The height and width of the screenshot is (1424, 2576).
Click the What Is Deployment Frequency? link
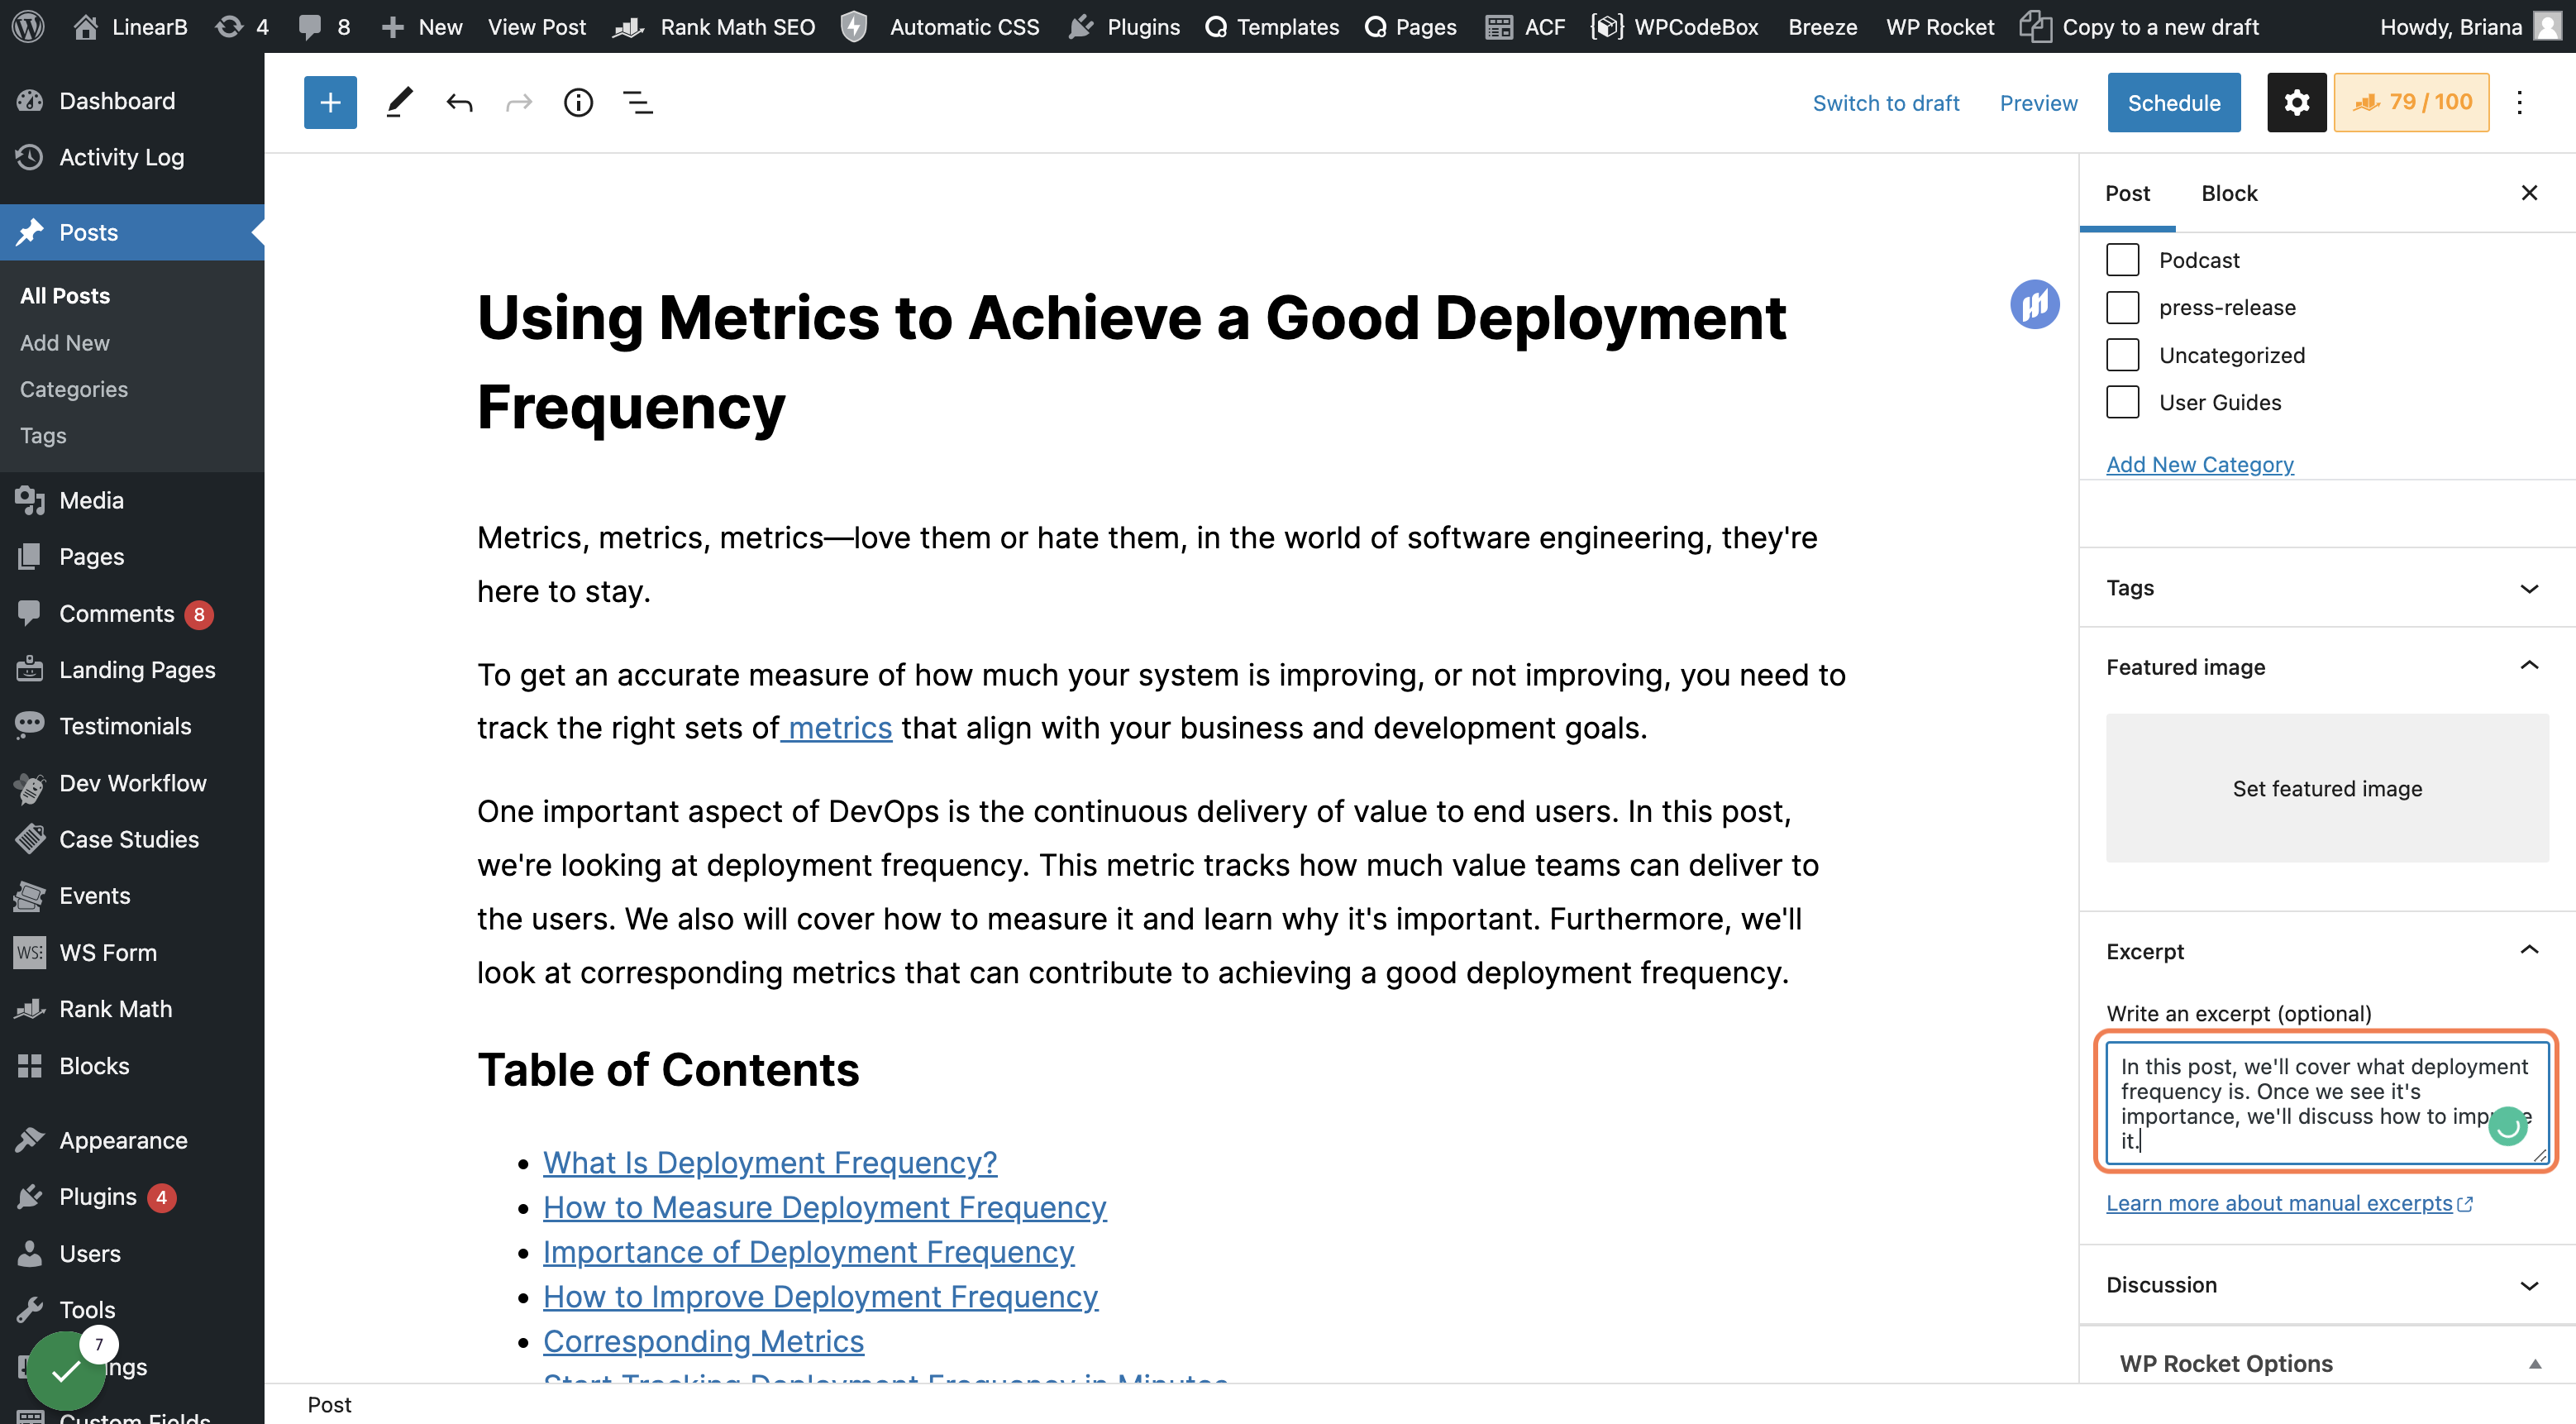click(x=770, y=1162)
